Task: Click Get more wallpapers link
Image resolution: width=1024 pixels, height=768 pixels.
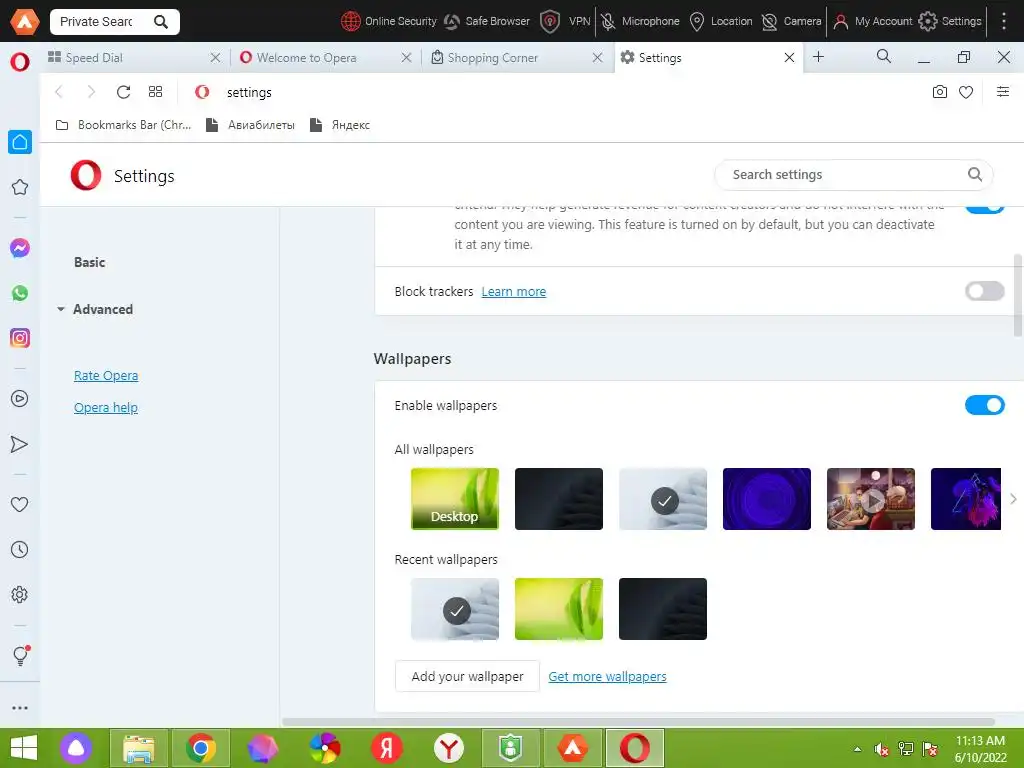Action: pos(607,677)
